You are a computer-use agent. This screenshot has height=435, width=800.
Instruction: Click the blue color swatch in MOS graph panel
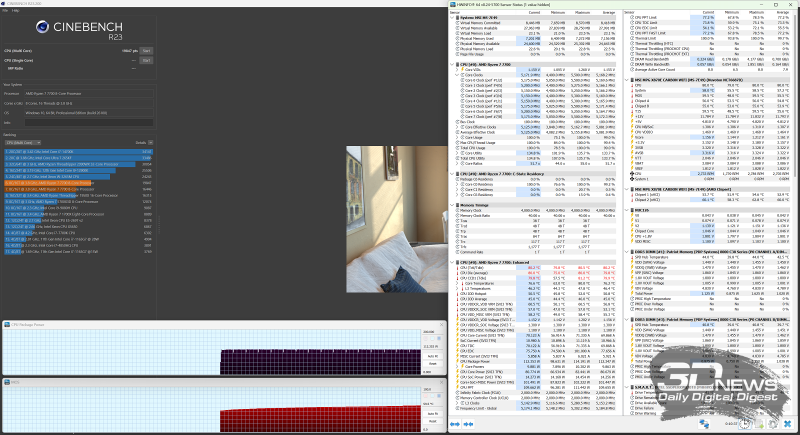click(x=439, y=396)
